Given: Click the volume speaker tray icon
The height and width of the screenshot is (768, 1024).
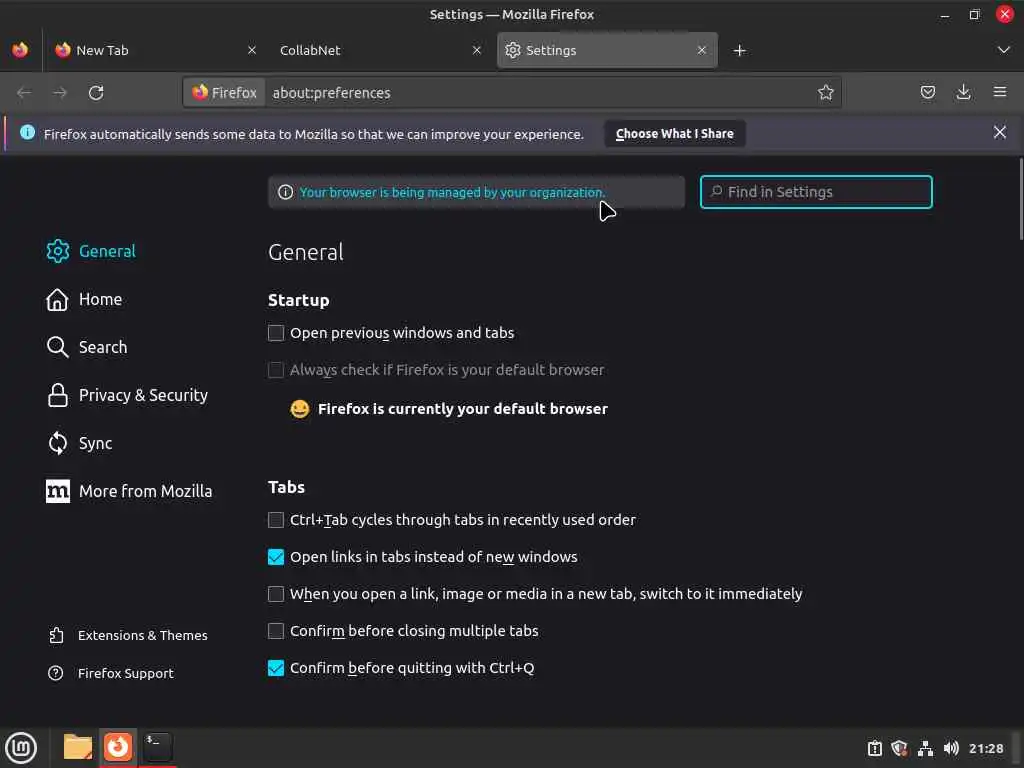Looking at the screenshot, I should (x=951, y=748).
